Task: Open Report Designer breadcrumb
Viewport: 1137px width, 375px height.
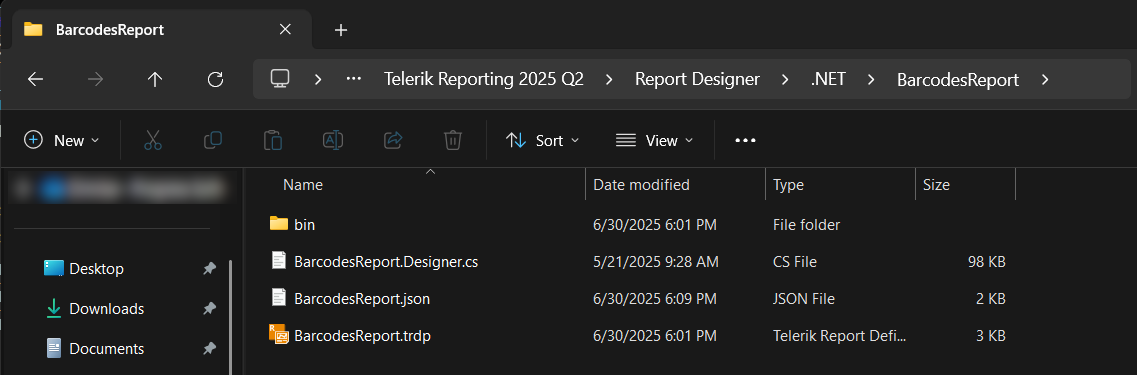Action: click(x=698, y=80)
